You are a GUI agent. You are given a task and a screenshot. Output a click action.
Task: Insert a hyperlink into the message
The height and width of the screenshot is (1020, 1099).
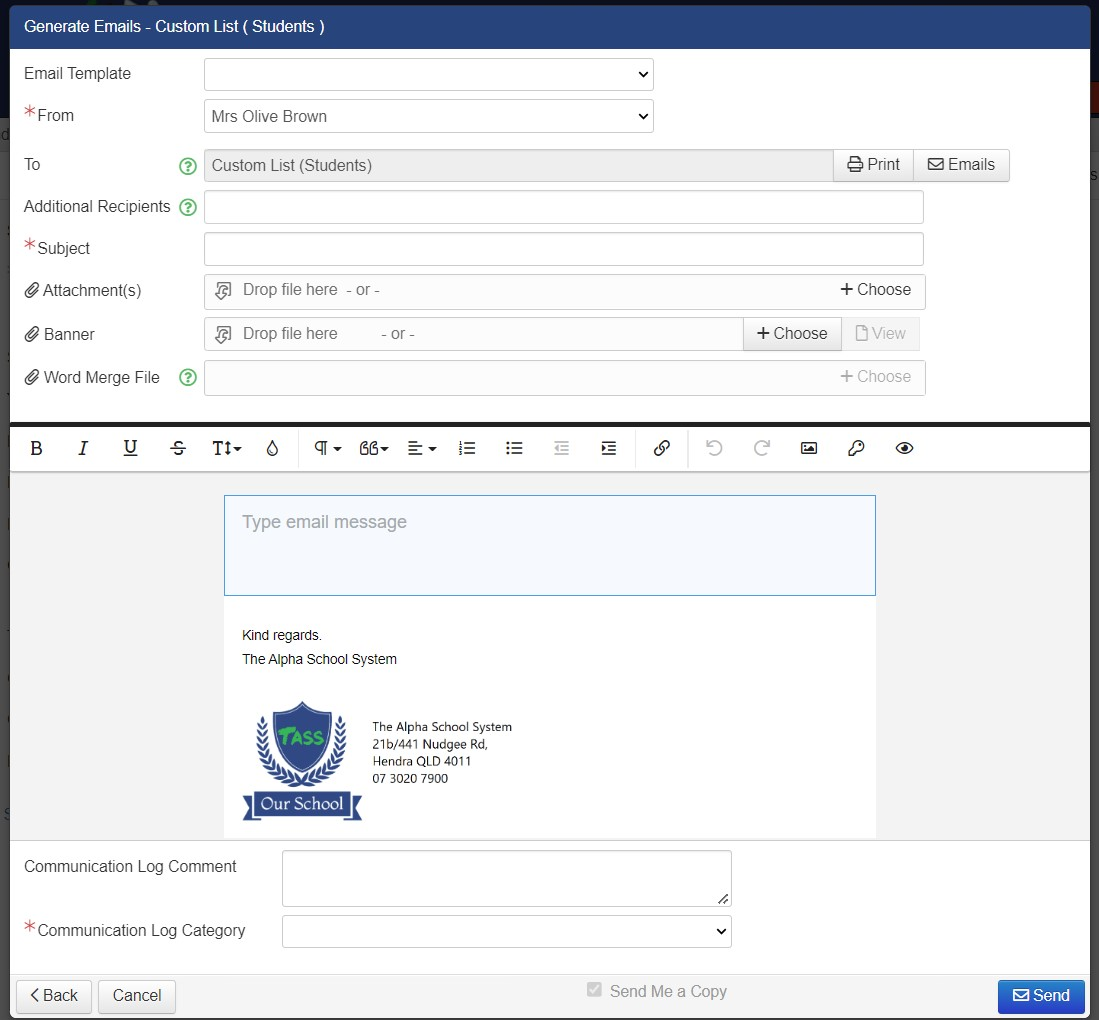(x=661, y=449)
